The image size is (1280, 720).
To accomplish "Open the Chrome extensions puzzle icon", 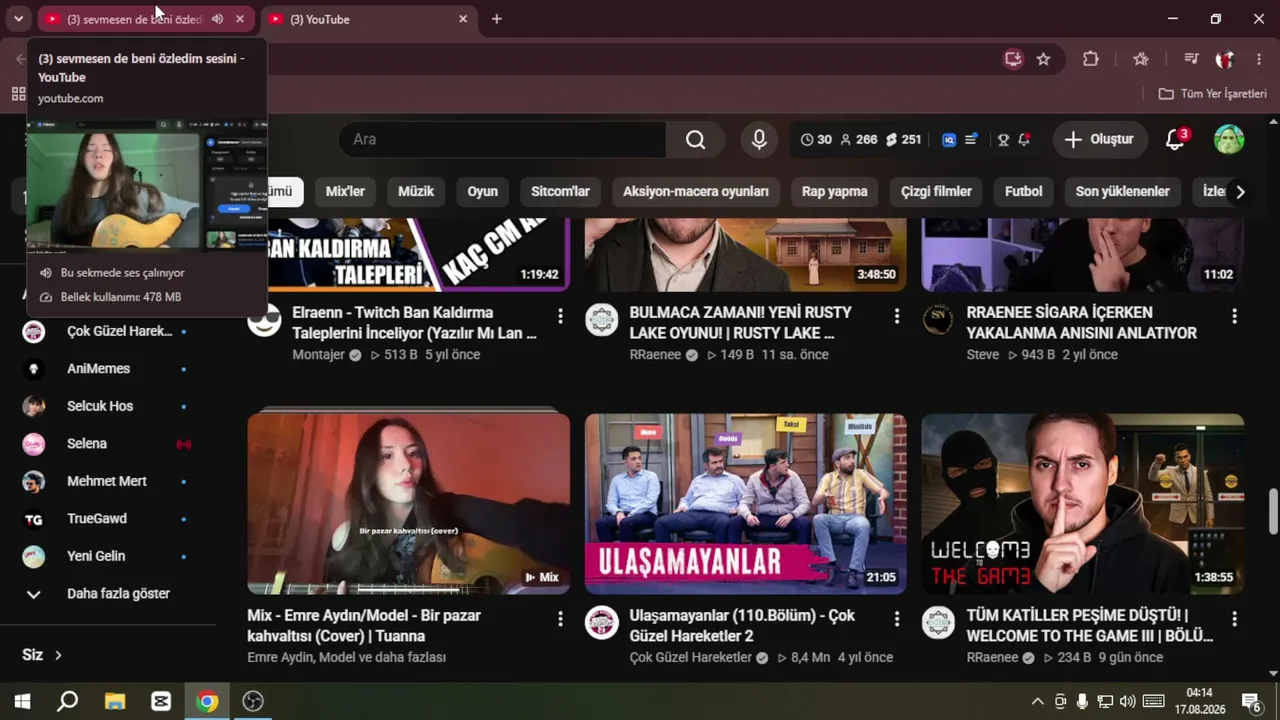I will (1091, 59).
